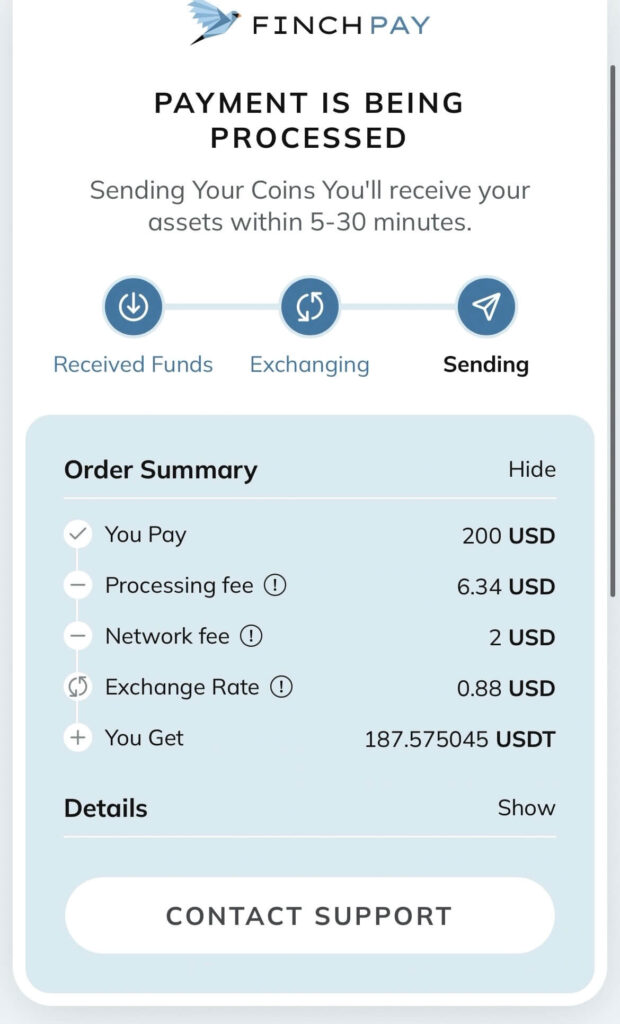Toggle the minus icon beside Processing fee
This screenshot has height=1024, width=620.
pyautogui.click(x=78, y=586)
